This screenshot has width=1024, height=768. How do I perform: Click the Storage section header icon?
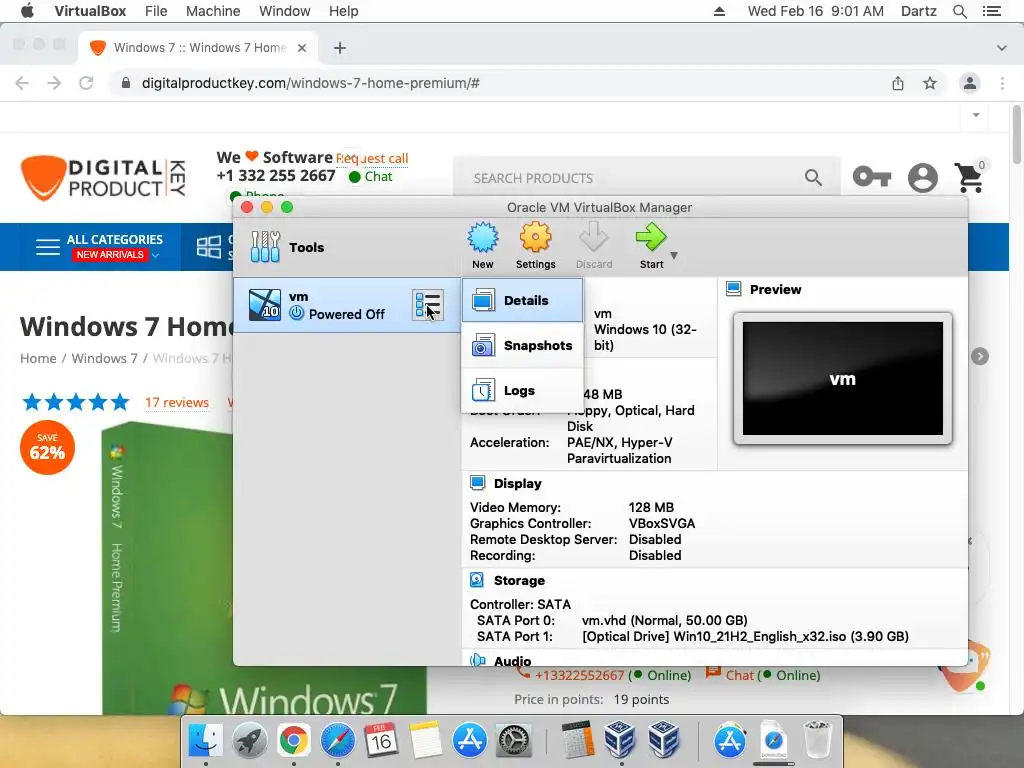pyautogui.click(x=477, y=580)
